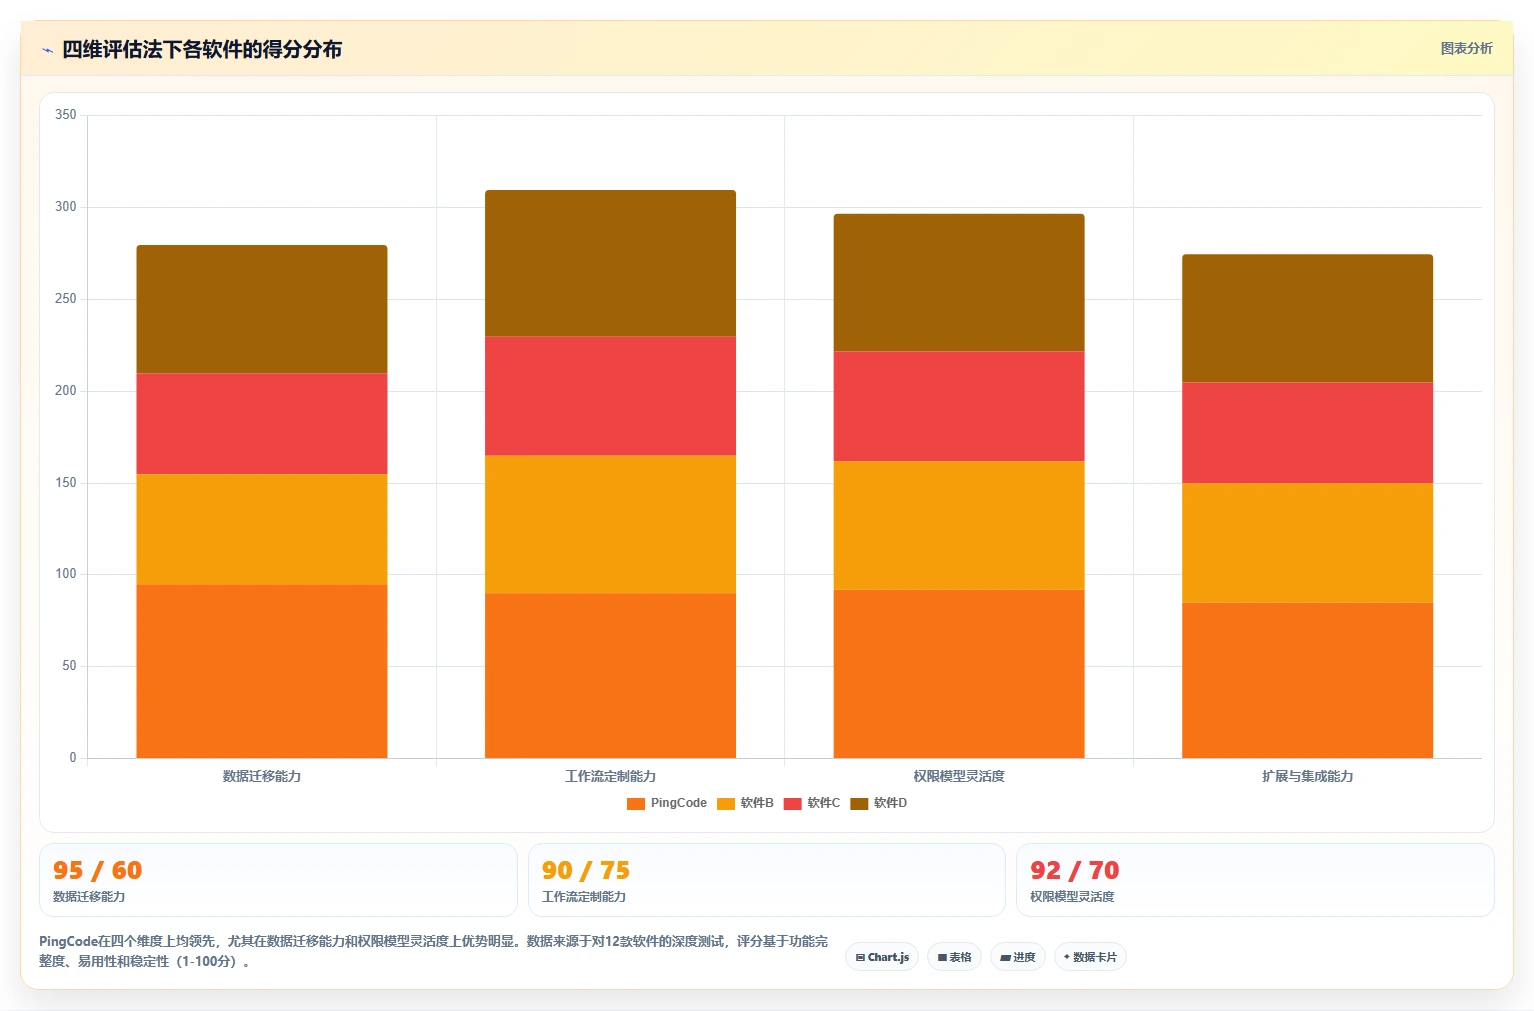Click the 软件C segment of the 数据迁移能力 bar
The width and height of the screenshot is (1534, 1011).
(262, 423)
